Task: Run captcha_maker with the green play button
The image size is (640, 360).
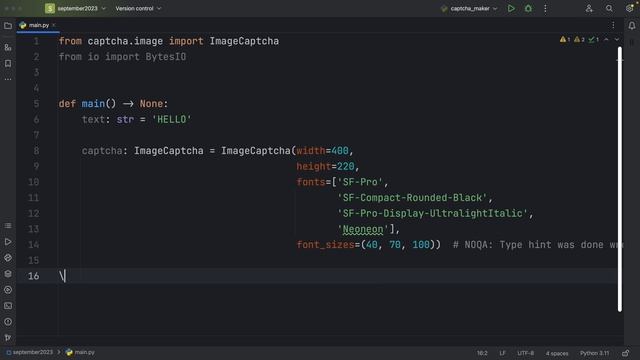Action: pyautogui.click(x=511, y=8)
